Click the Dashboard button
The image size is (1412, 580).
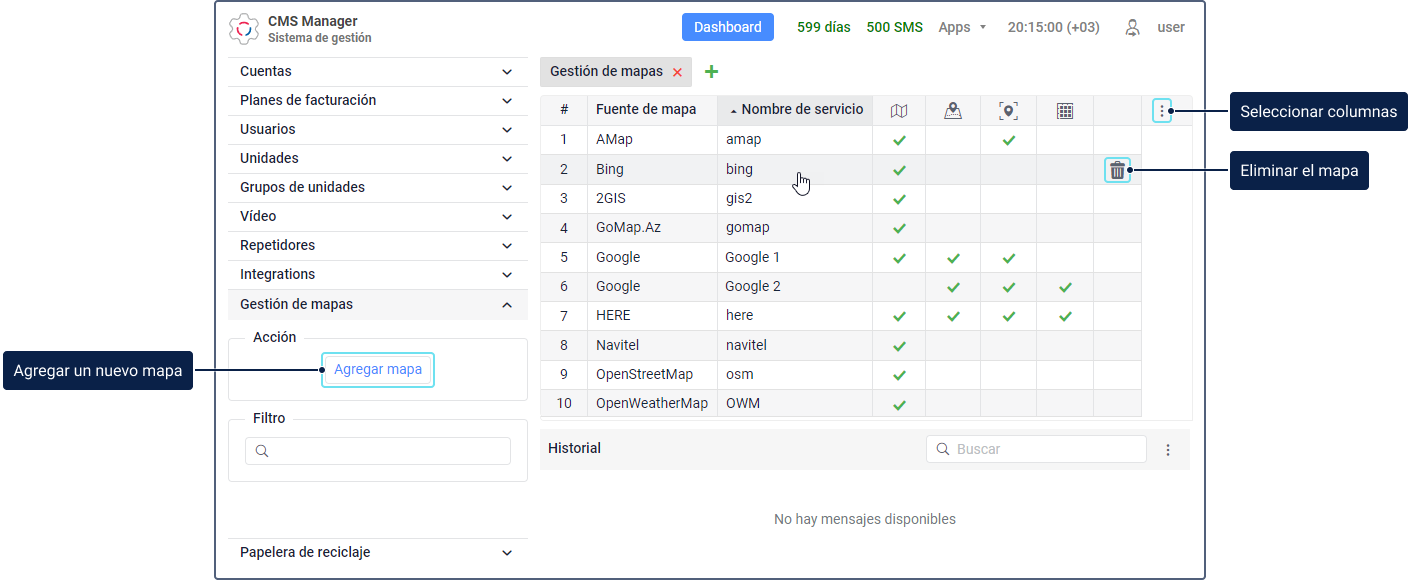728,28
